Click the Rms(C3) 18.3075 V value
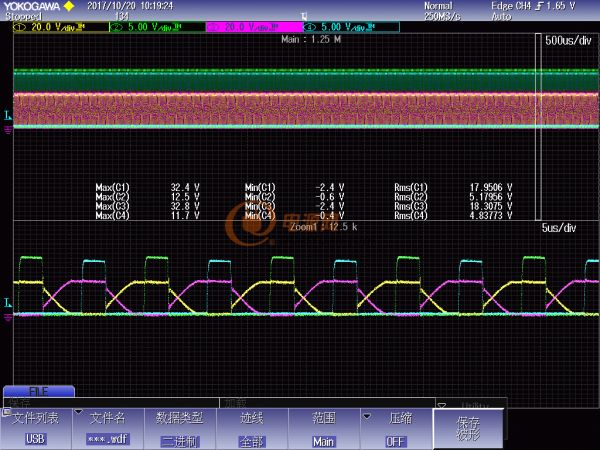The image size is (600, 450). pos(491,206)
